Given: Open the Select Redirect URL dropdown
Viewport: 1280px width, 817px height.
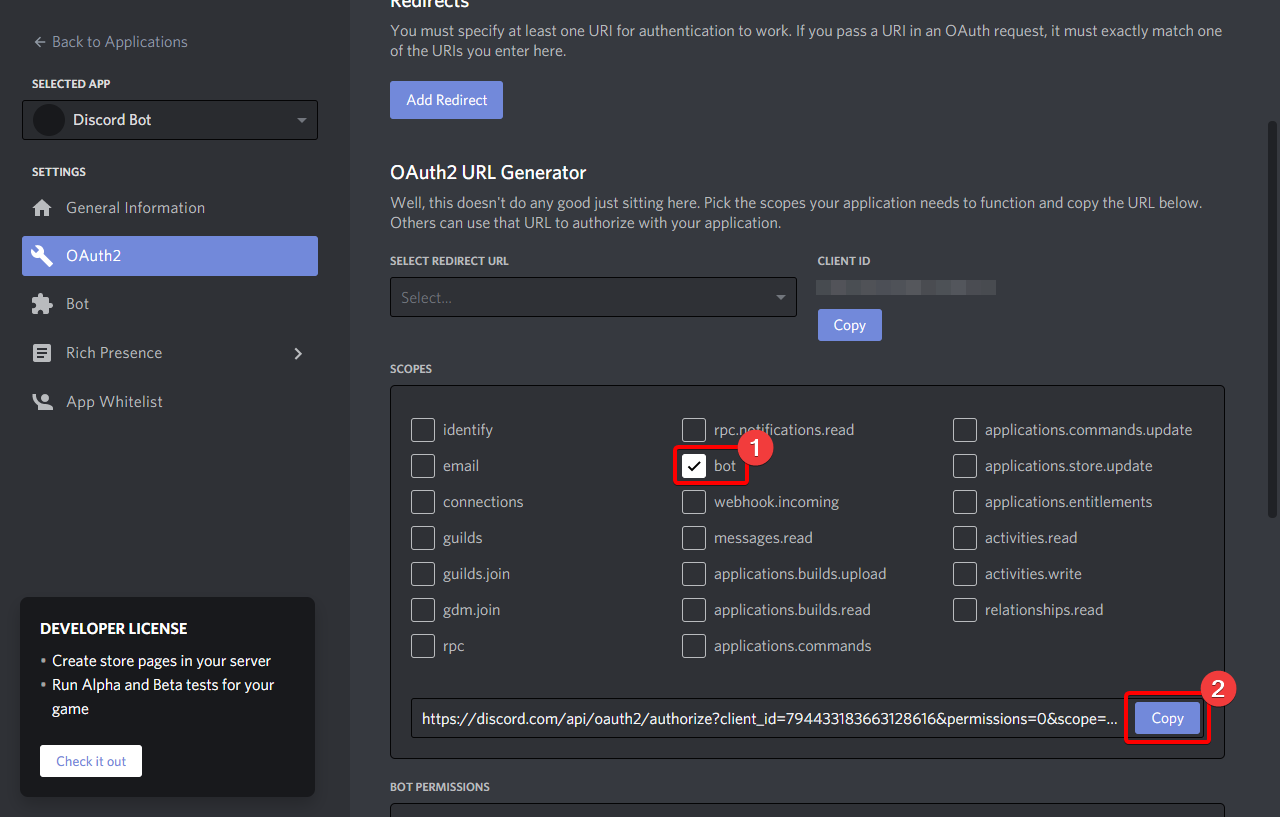Looking at the screenshot, I should pyautogui.click(x=593, y=297).
